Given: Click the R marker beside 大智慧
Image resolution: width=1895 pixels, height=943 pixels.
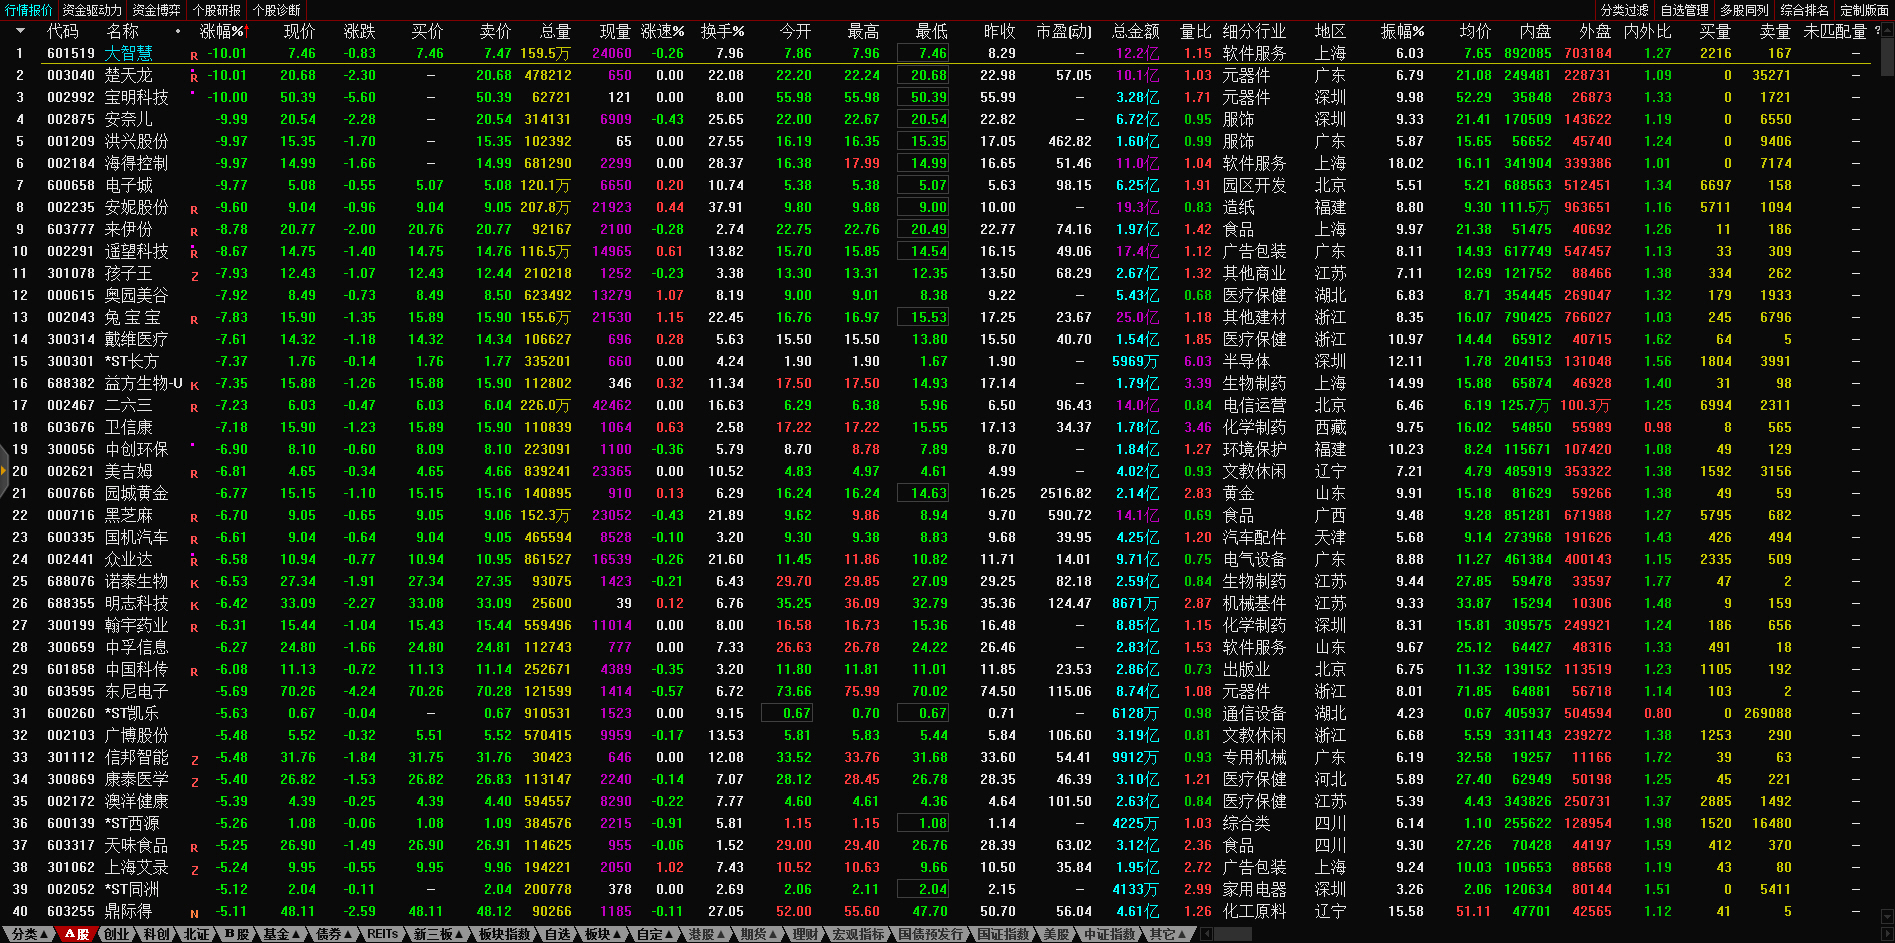Looking at the screenshot, I should pyautogui.click(x=194, y=55).
